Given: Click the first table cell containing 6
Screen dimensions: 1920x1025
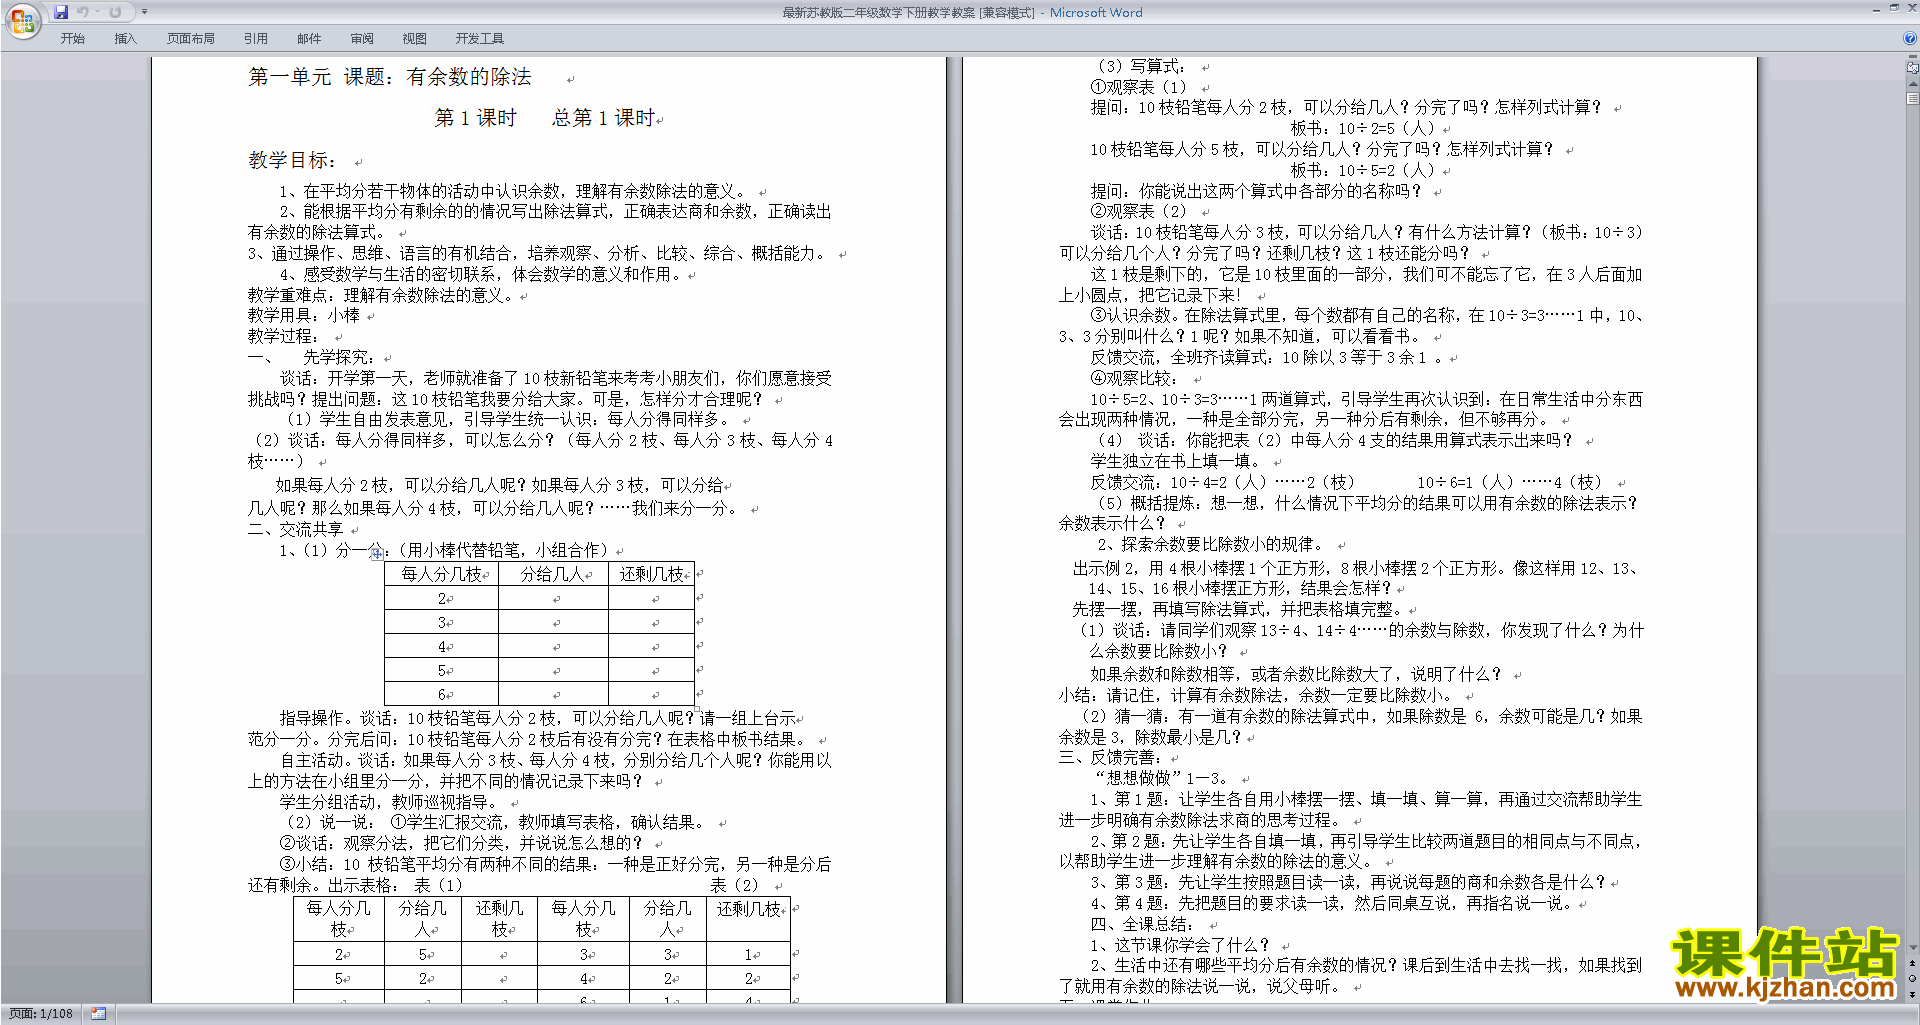Looking at the screenshot, I should pos(441,694).
